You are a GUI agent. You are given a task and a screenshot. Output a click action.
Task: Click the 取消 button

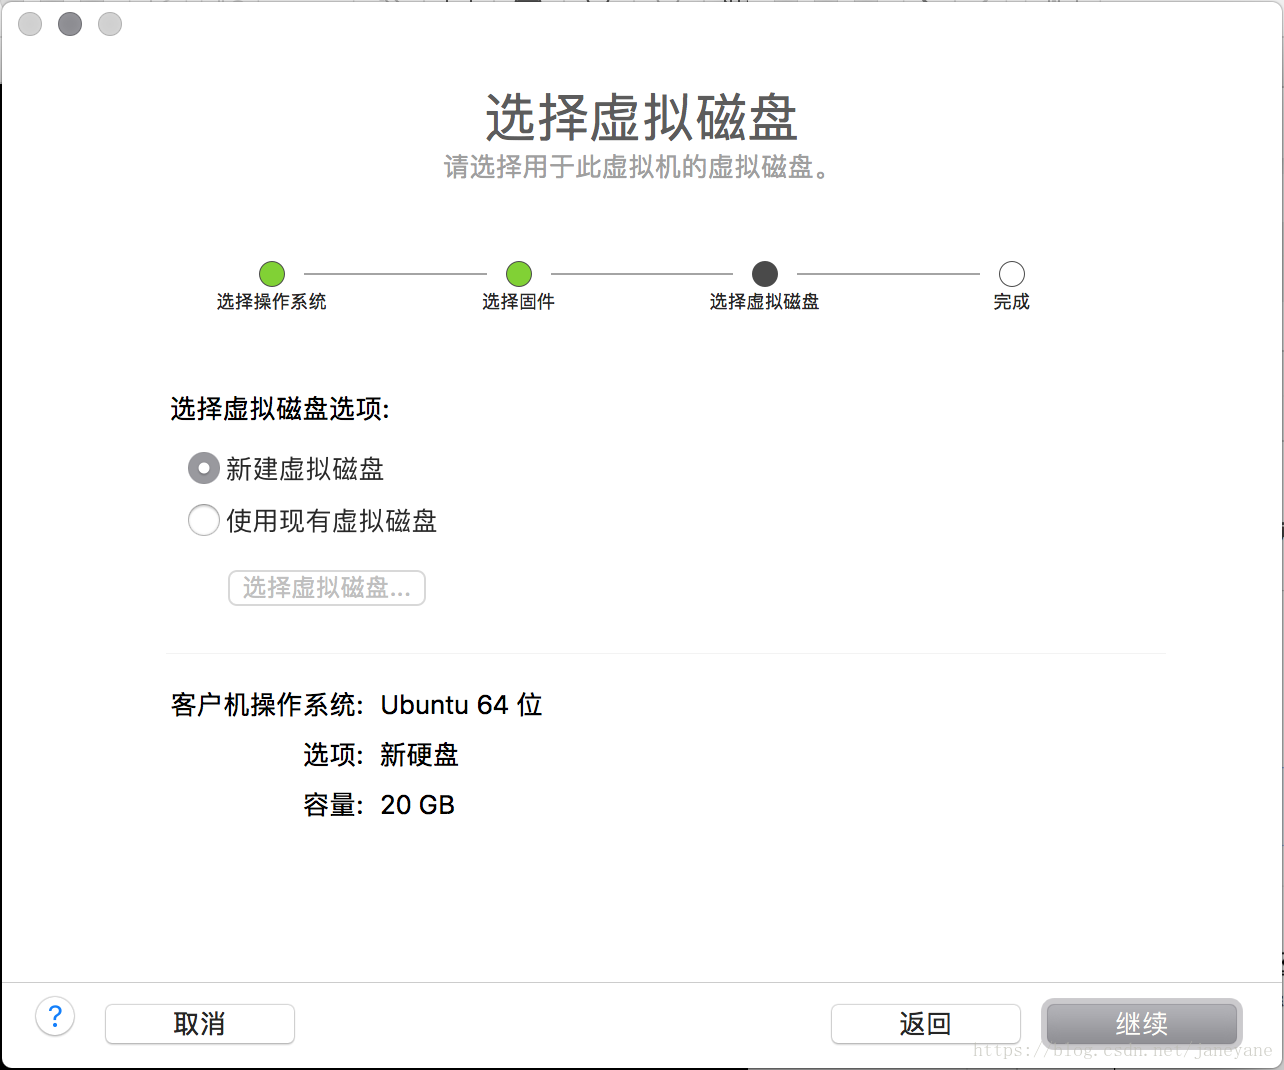[x=200, y=1024]
